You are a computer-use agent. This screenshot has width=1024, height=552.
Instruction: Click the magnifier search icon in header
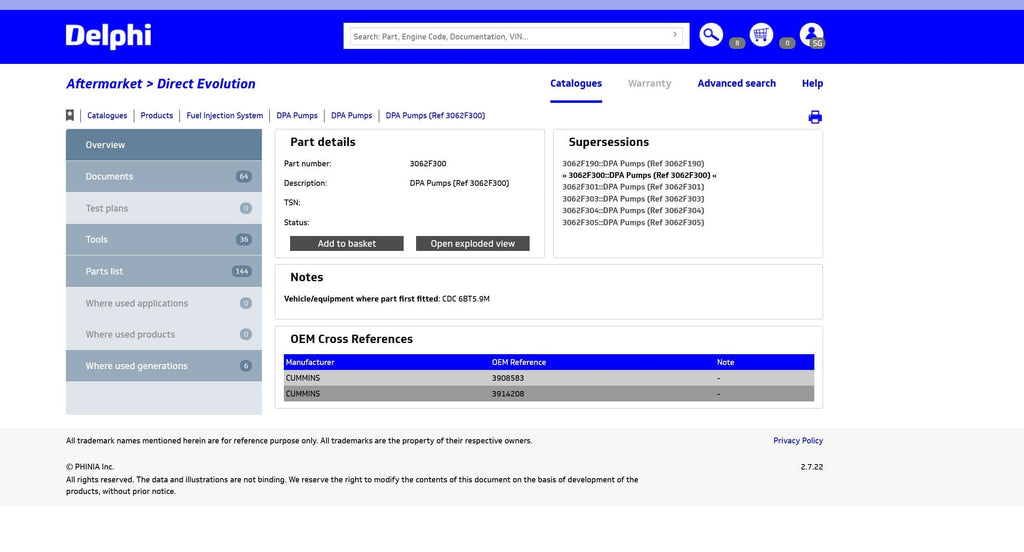click(x=711, y=35)
